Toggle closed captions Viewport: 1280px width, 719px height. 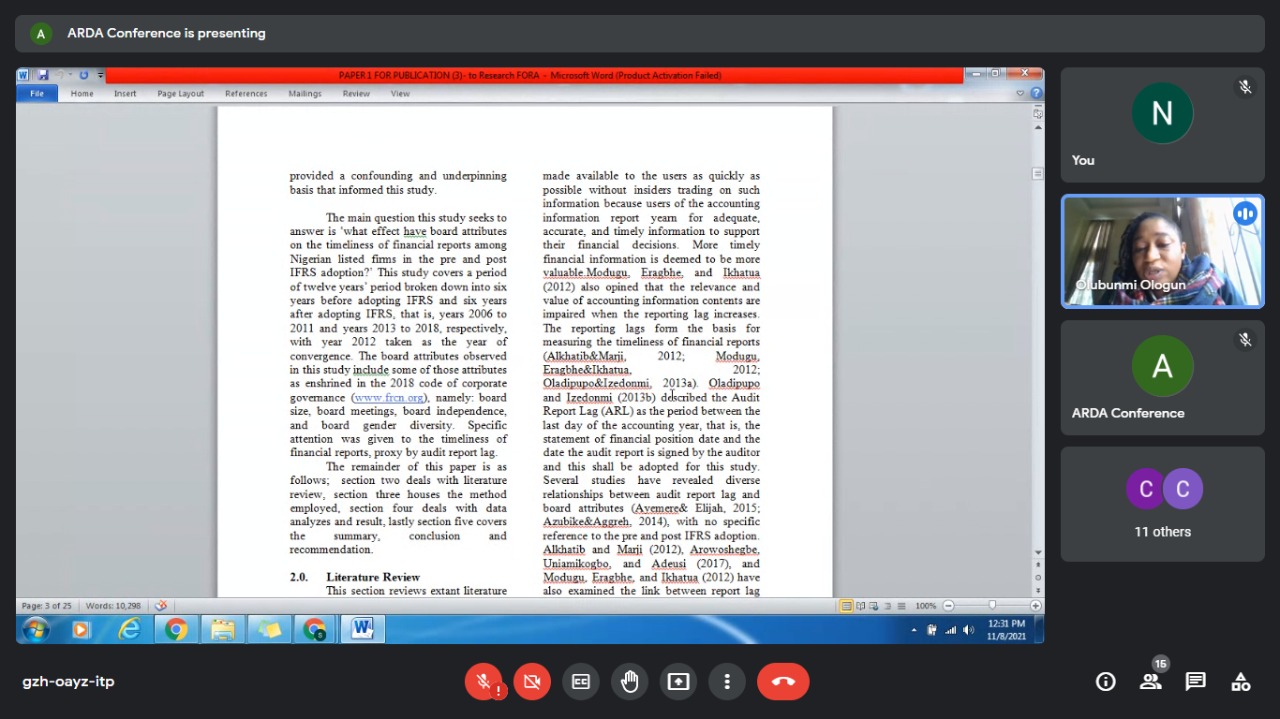[x=581, y=682]
